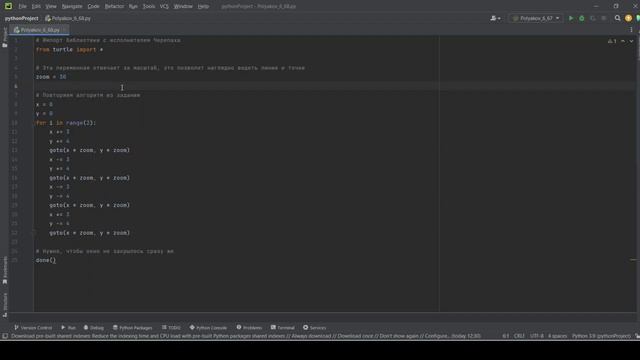Click the warning count indicator in editor
Image resolution: width=640 pixels, height=360 pixels.
click(612, 41)
